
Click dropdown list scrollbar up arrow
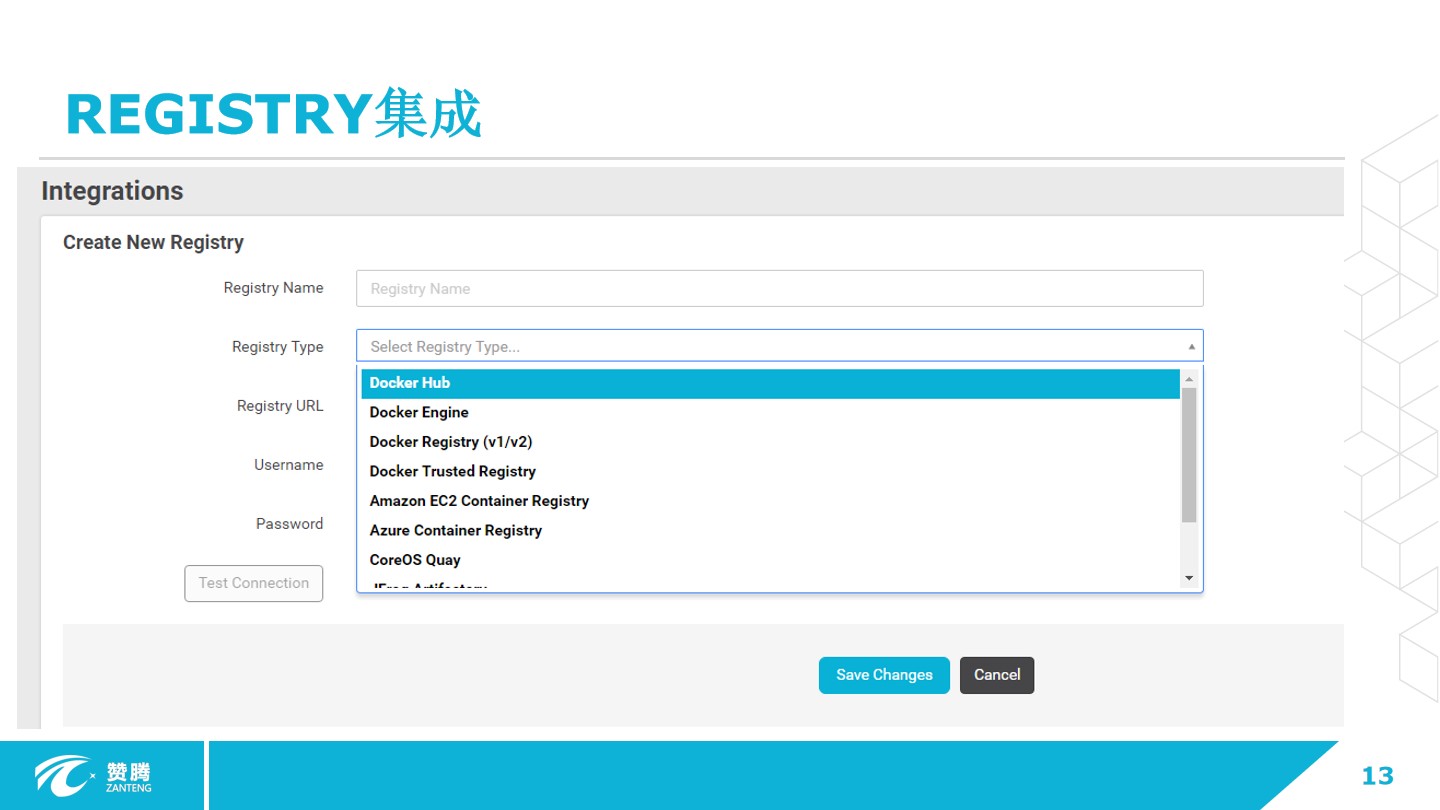tap(1189, 379)
